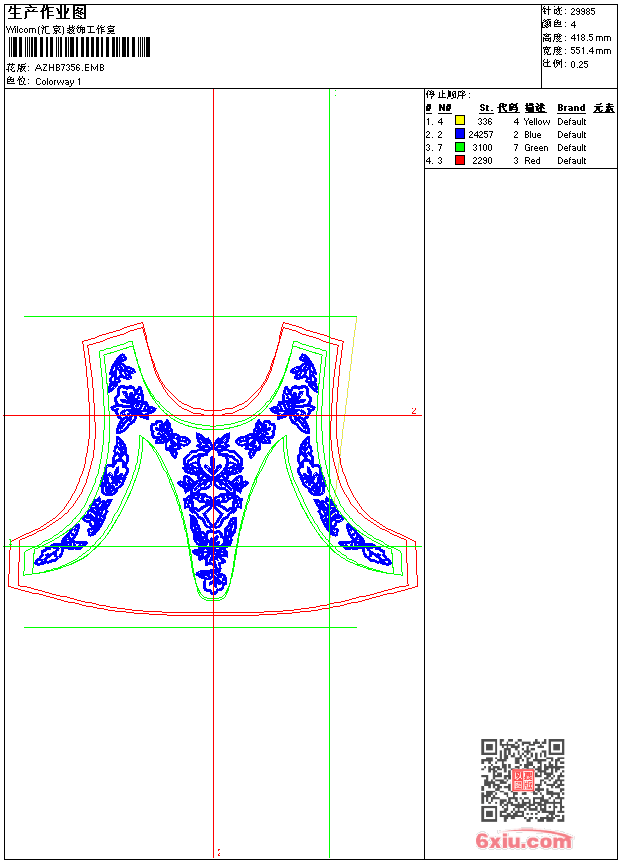
Task: Click the Blue description text
Action: click(x=533, y=135)
